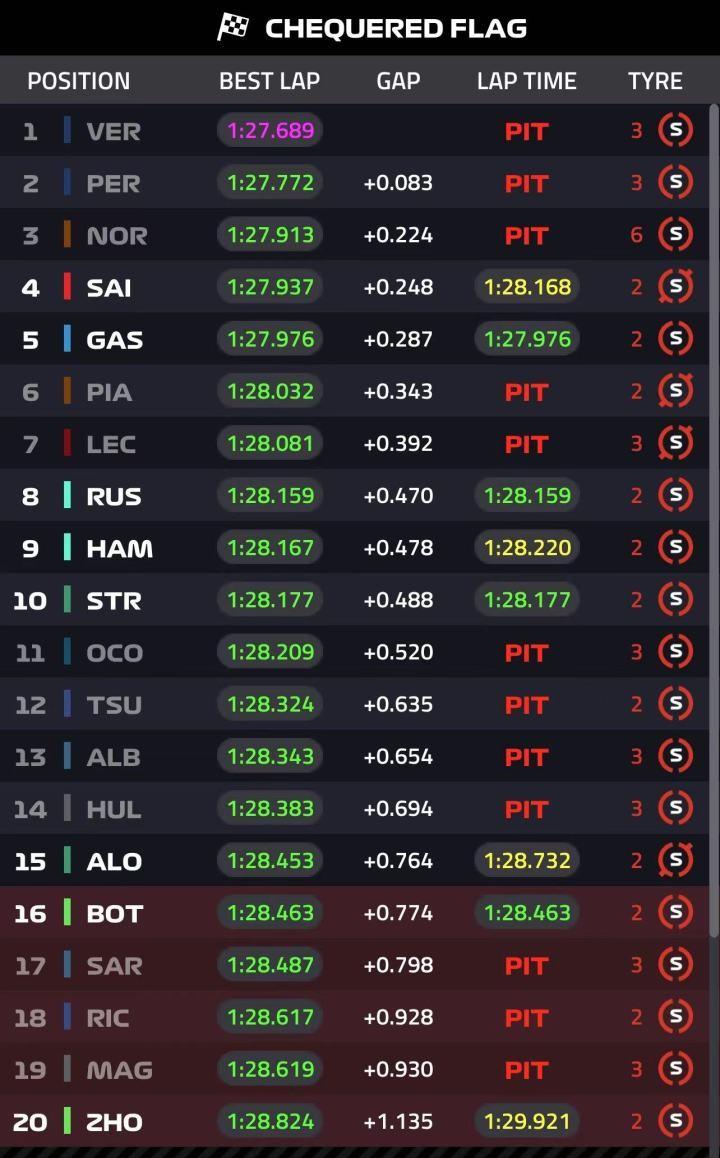Click the chequered flag icon in header
The width and height of the screenshot is (720, 1158).
[x=233, y=27]
